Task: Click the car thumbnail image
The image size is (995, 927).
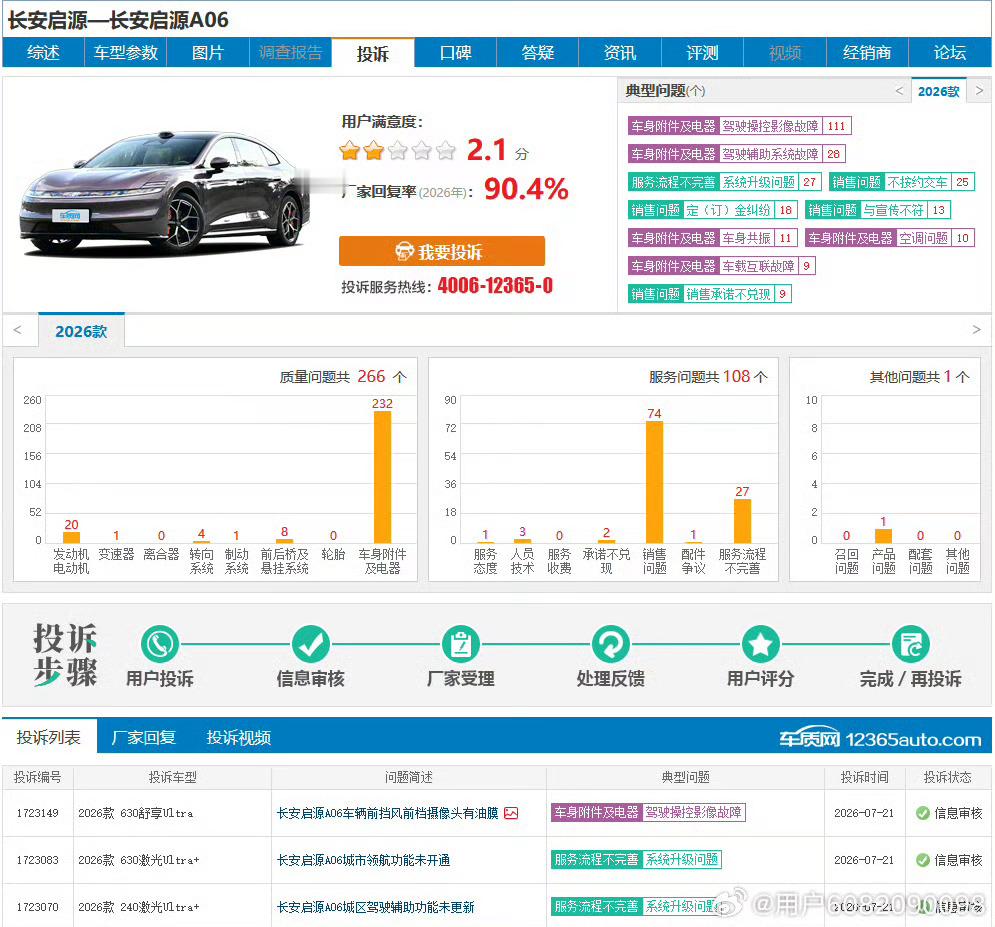Action: (x=164, y=195)
